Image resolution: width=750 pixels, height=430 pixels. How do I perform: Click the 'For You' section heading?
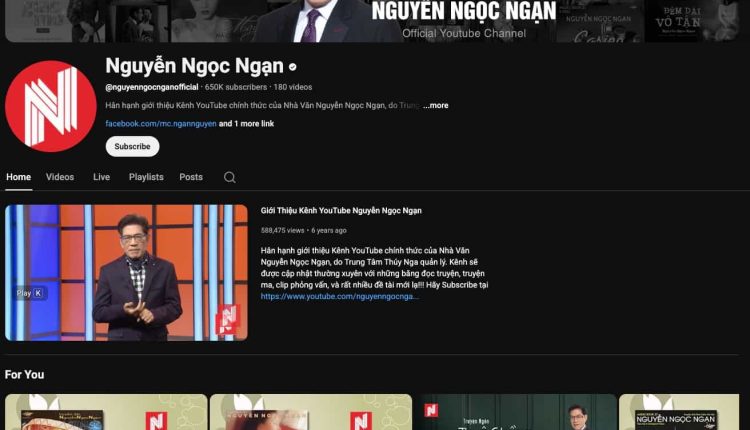pyautogui.click(x=24, y=375)
